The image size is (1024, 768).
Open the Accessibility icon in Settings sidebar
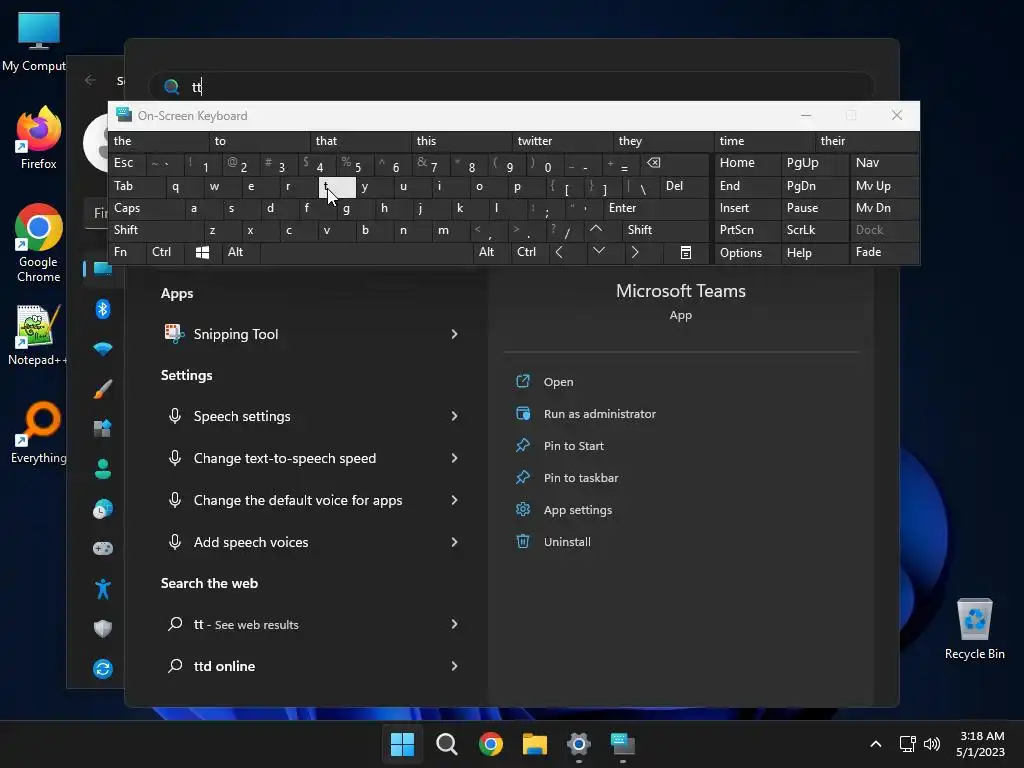[103, 588]
